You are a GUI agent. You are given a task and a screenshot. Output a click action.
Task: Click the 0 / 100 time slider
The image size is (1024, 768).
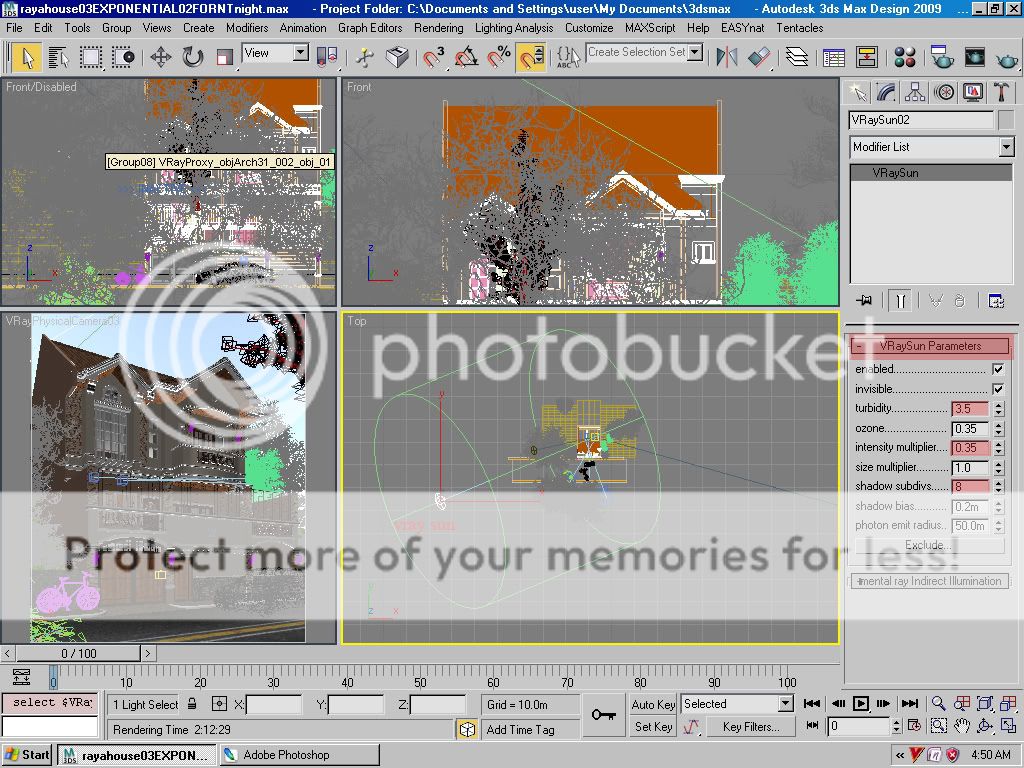pyautogui.click(x=78, y=653)
